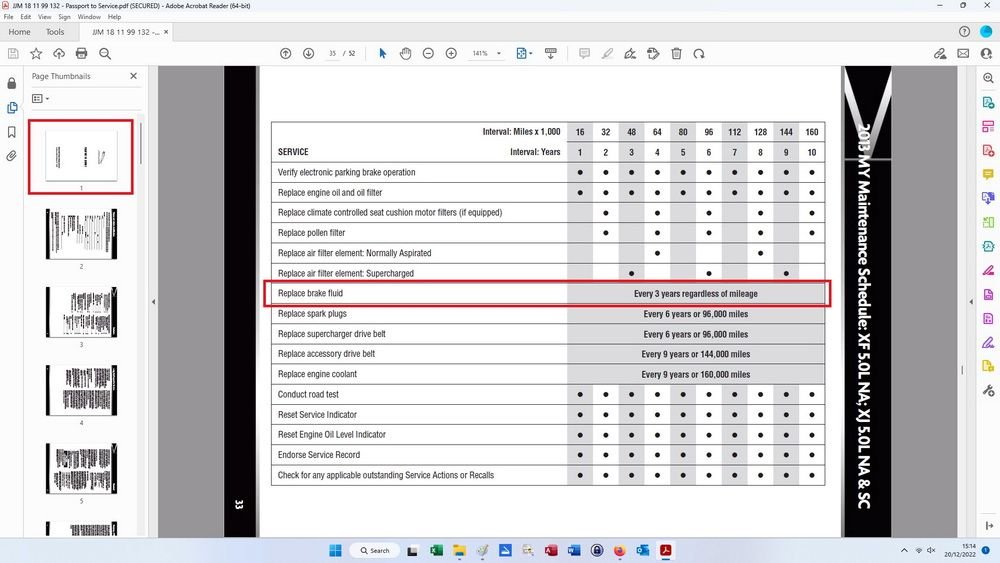Print the document using the printer icon
1000x563 pixels.
tap(81, 53)
